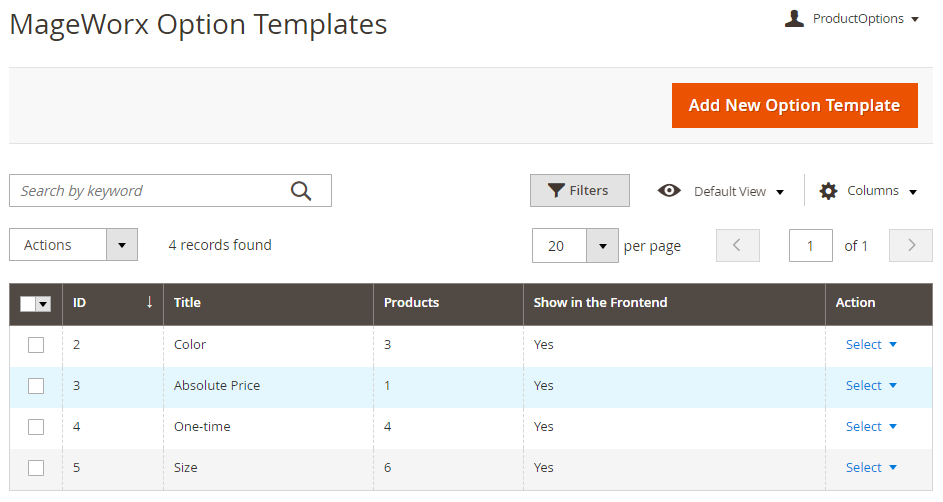Open the select-all dropdown arrow in header
943x502 pixels.
(43, 304)
